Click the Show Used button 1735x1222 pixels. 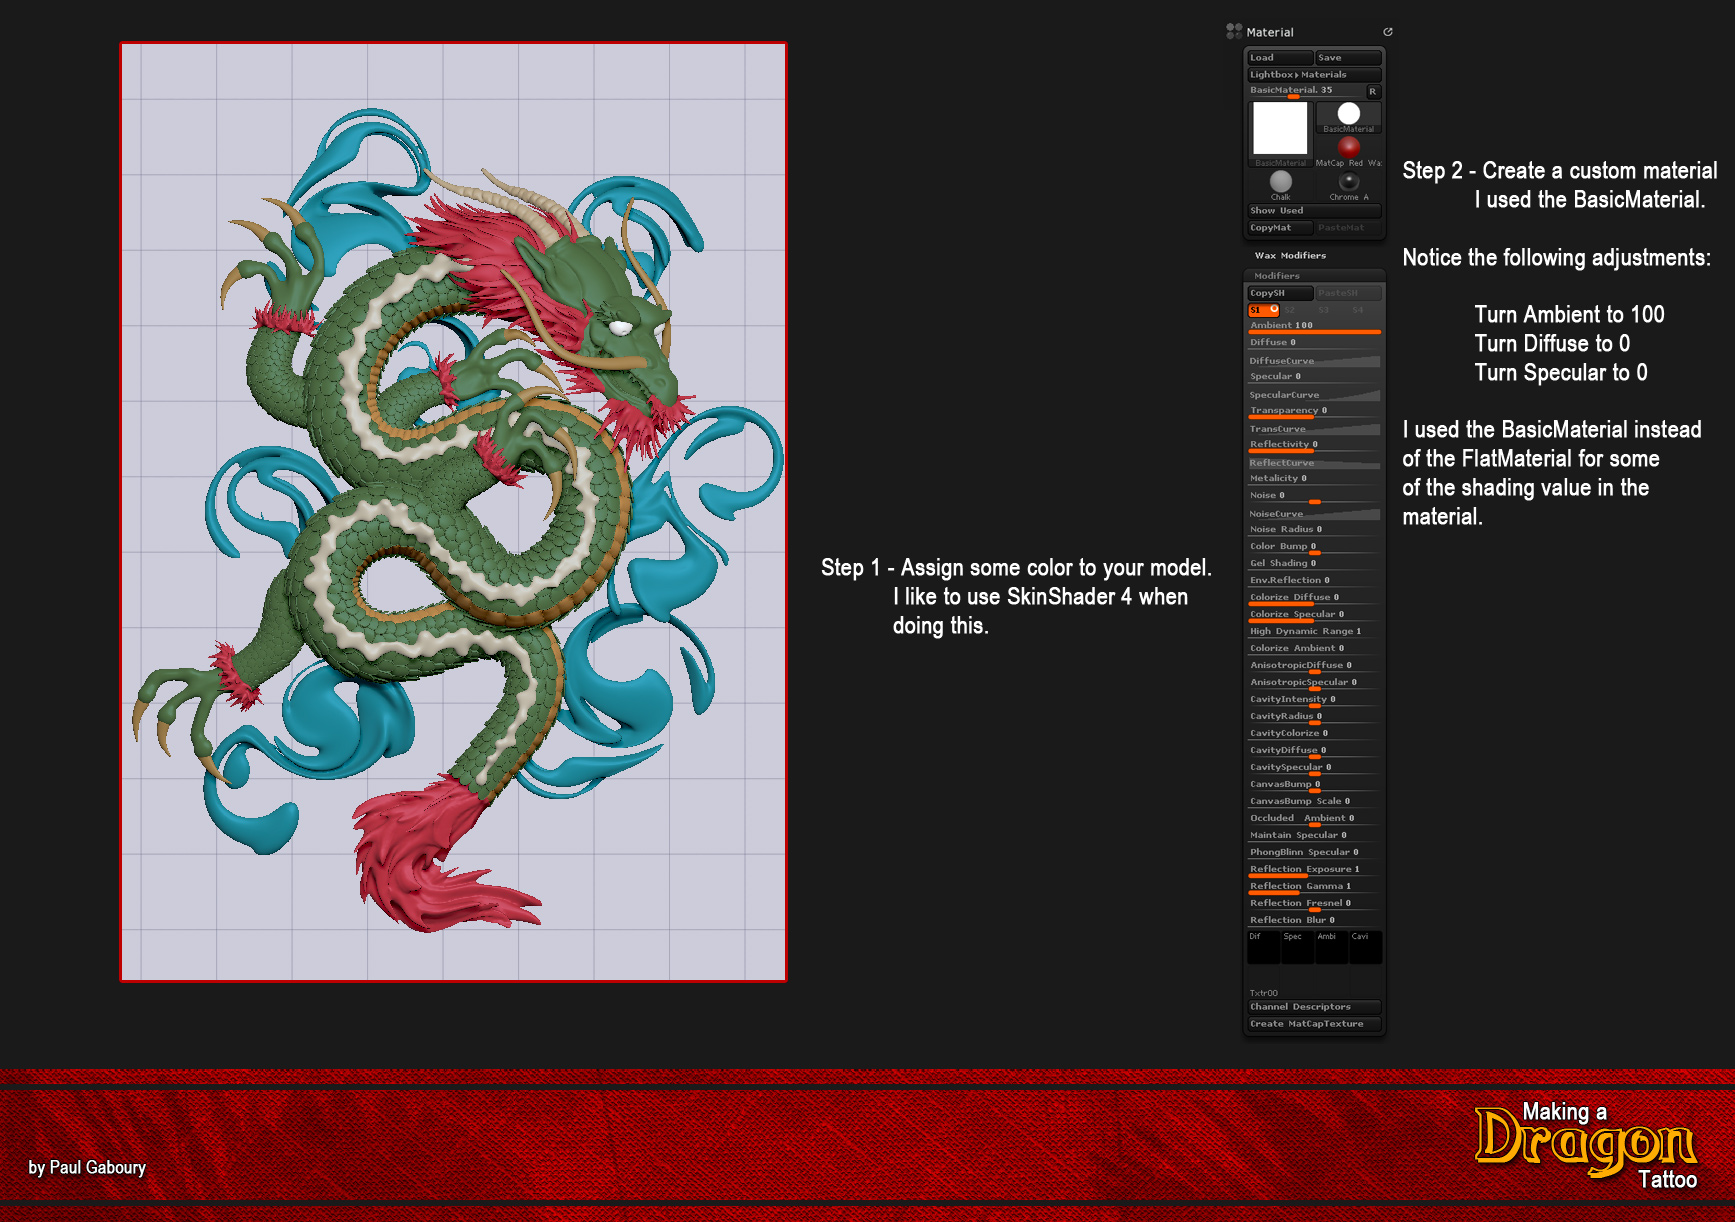[1314, 211]
